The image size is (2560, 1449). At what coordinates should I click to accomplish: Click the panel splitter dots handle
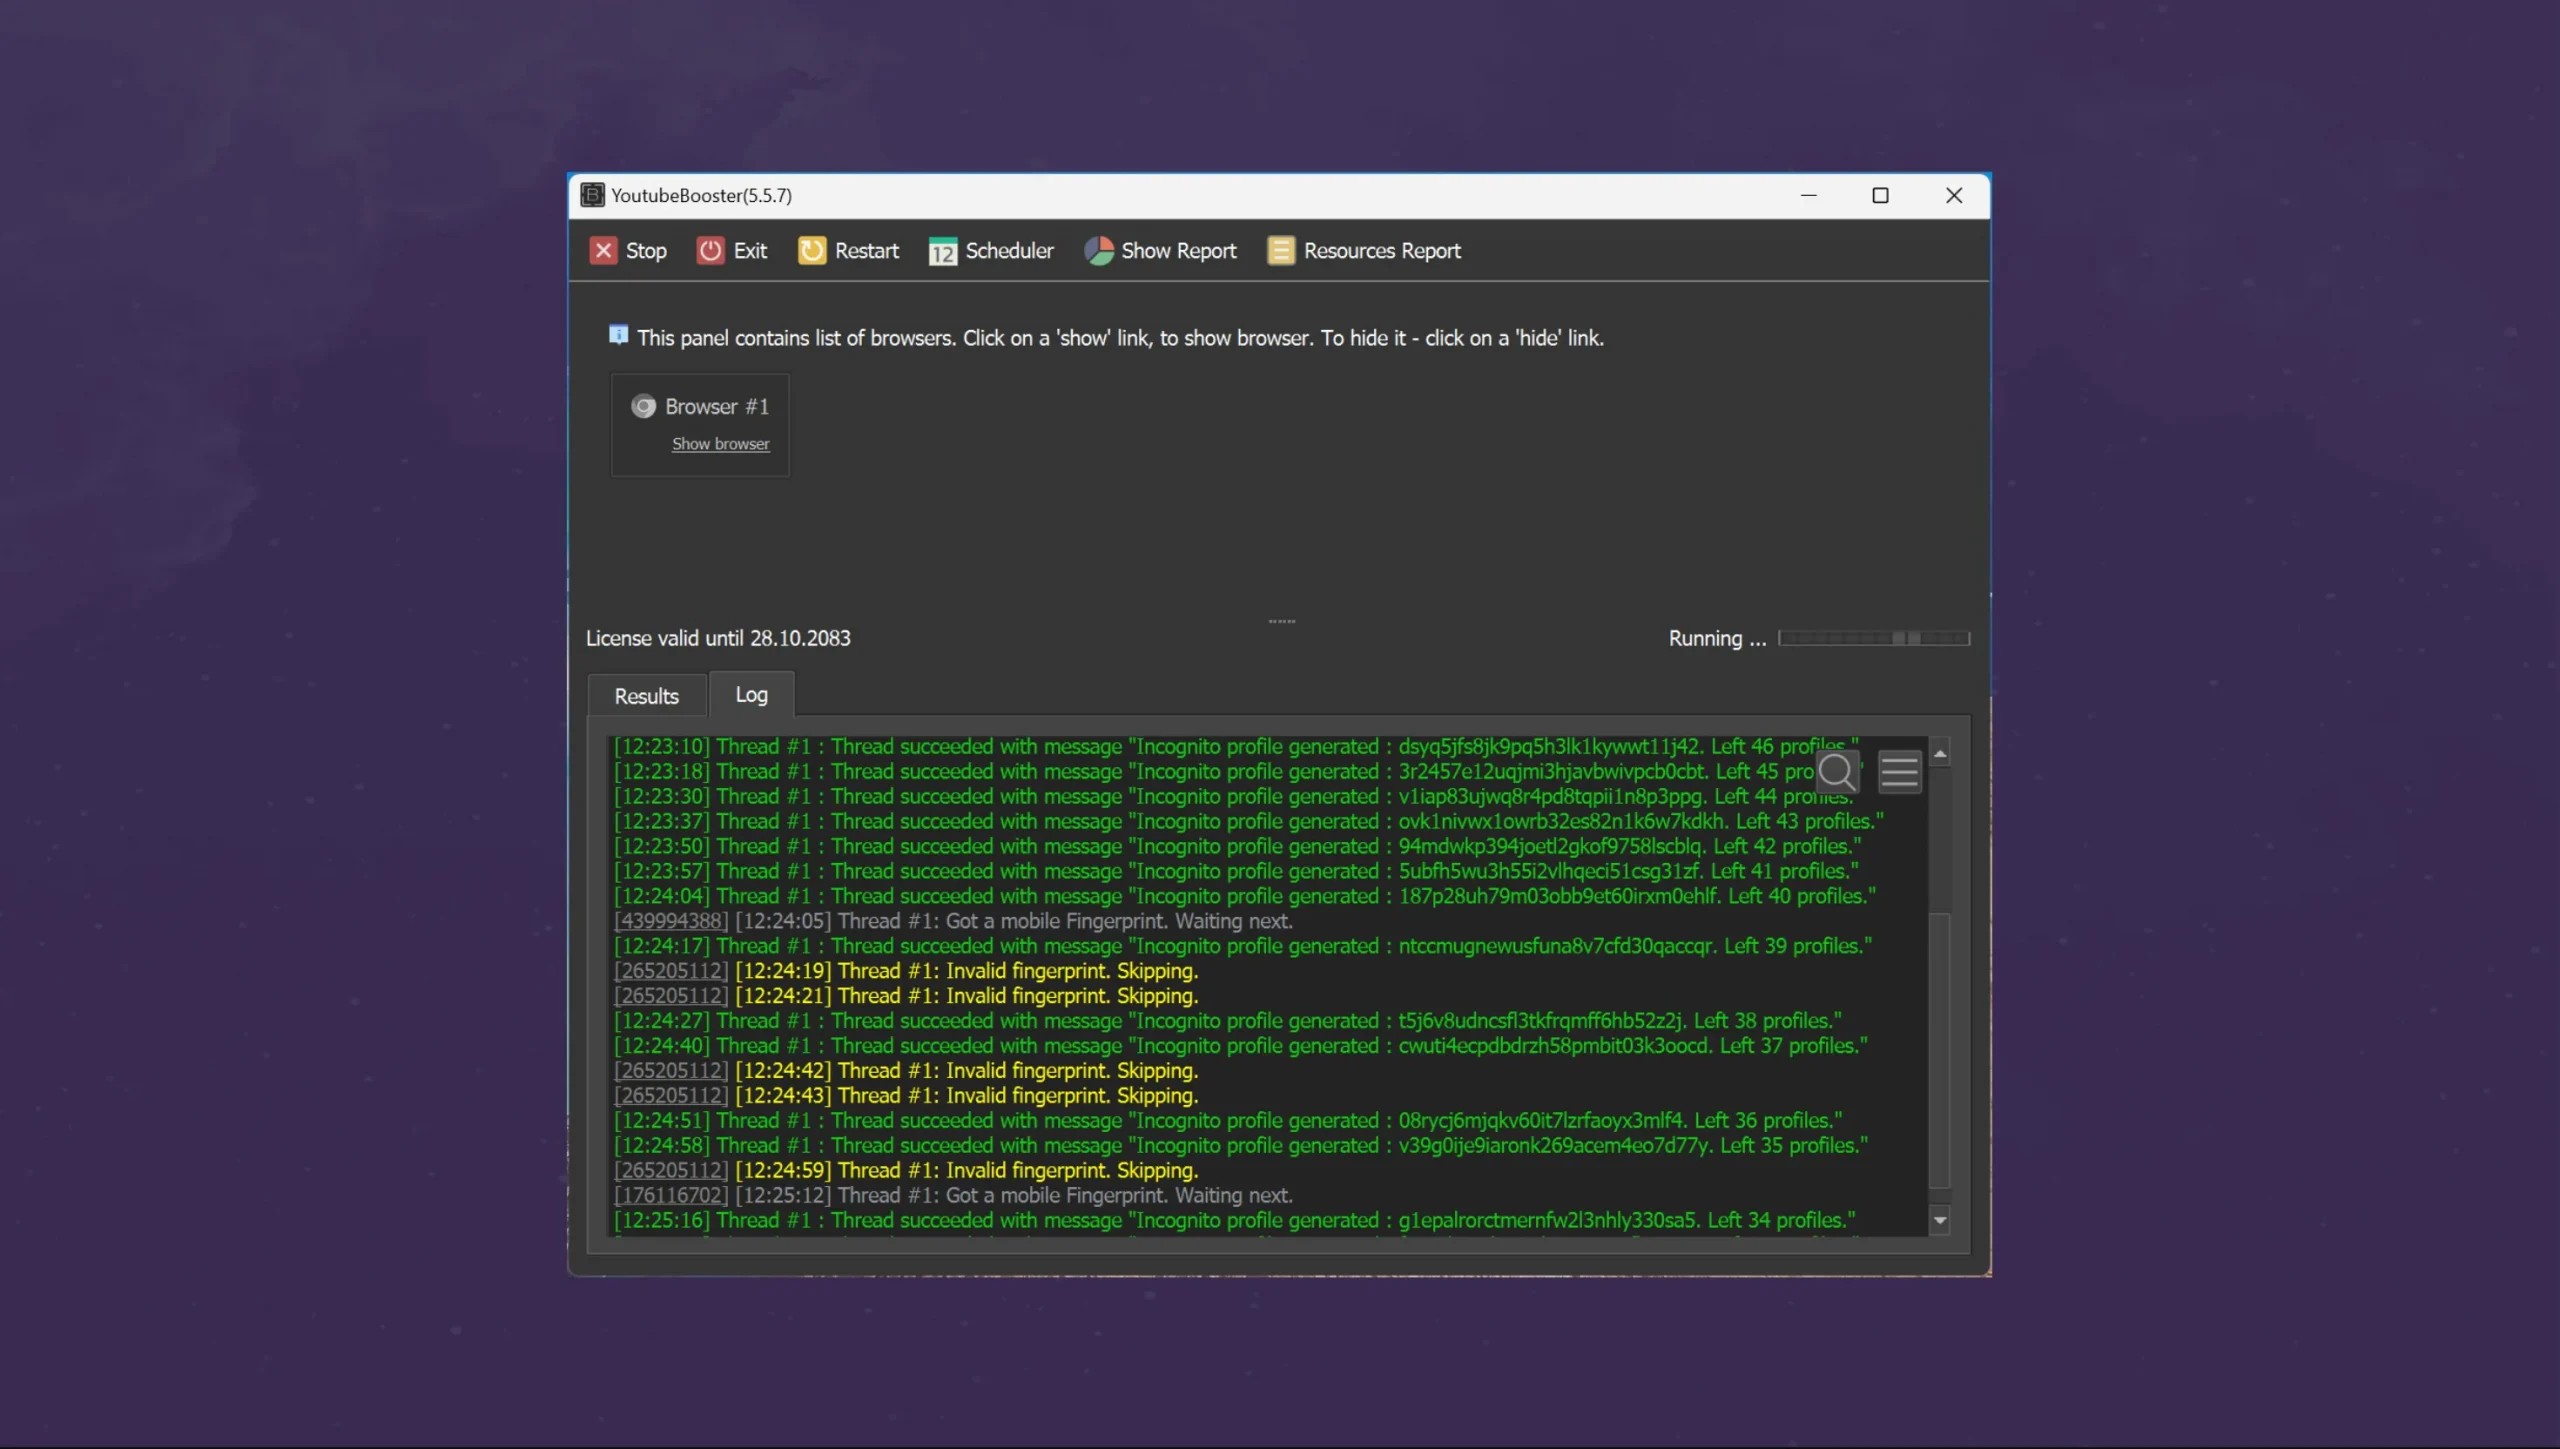click(1281, 621)
